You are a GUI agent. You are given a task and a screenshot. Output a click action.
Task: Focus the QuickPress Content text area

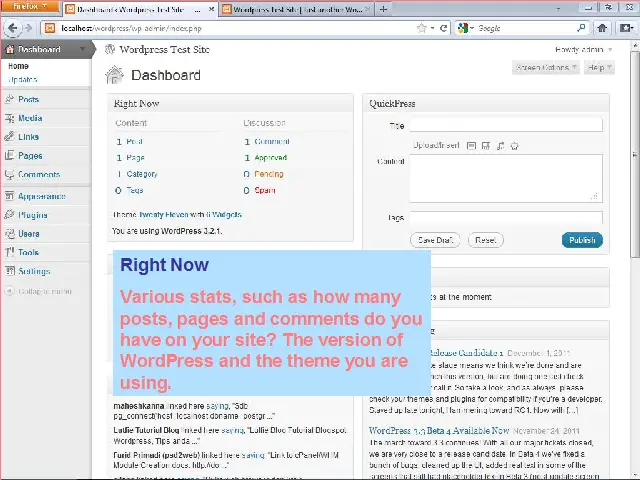click(506, 178)
